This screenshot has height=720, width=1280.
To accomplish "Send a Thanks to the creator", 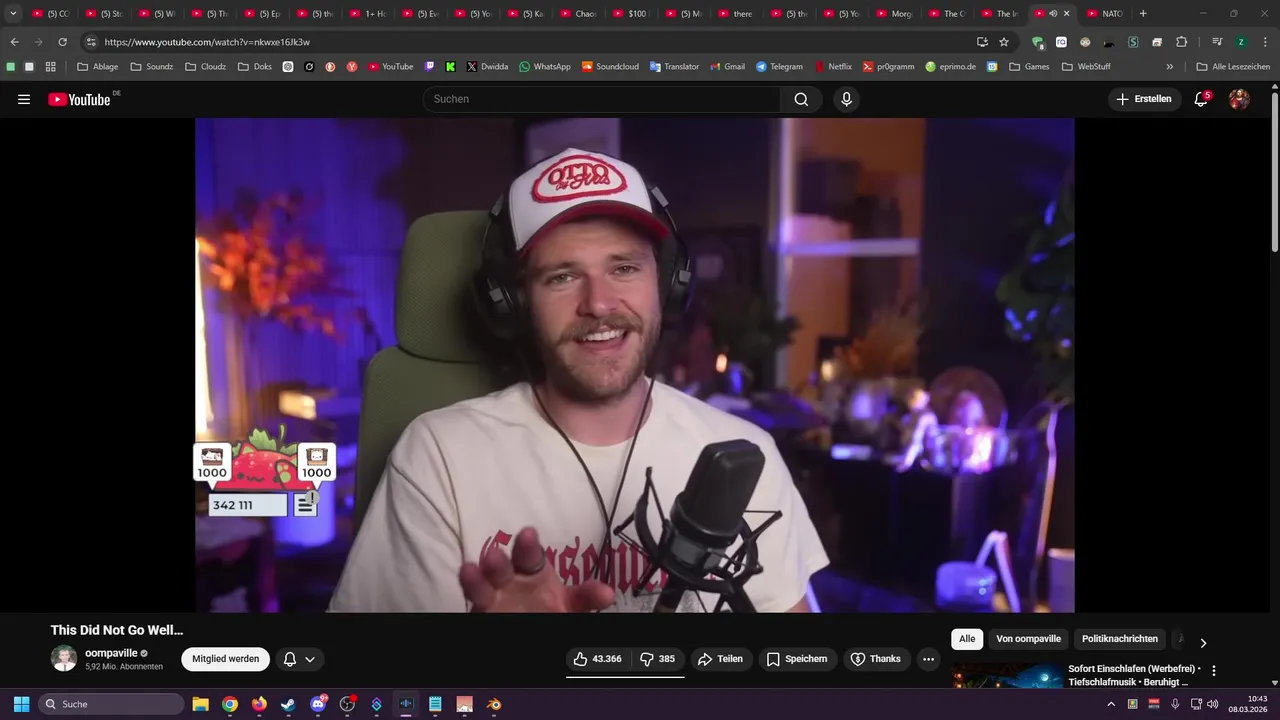I will pos(875,659).
